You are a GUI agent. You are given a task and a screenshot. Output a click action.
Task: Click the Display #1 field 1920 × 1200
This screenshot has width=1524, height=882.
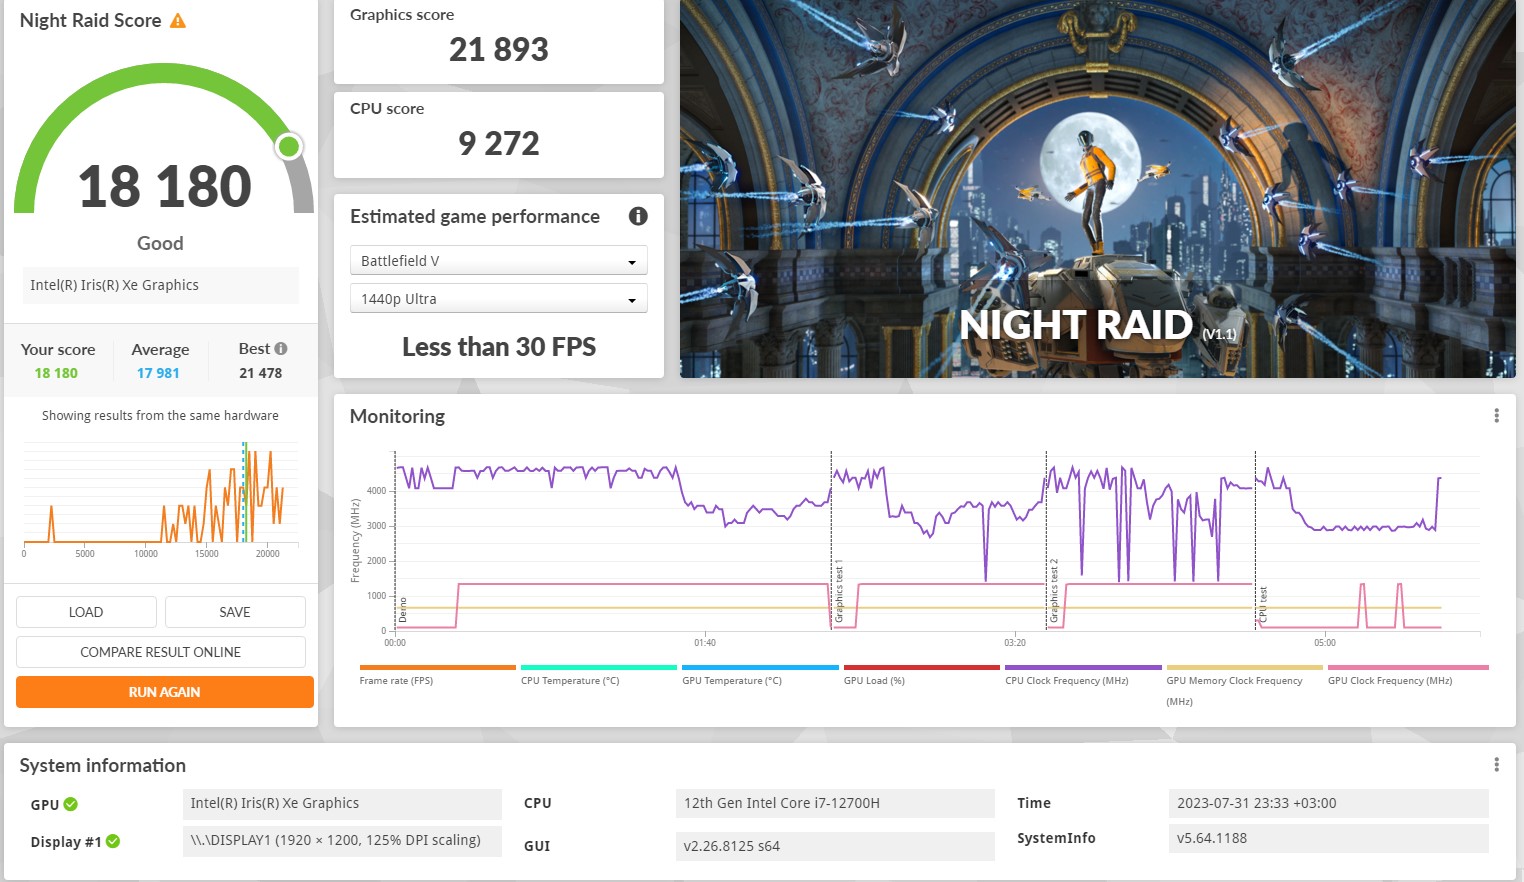click(x=342, y=841)
